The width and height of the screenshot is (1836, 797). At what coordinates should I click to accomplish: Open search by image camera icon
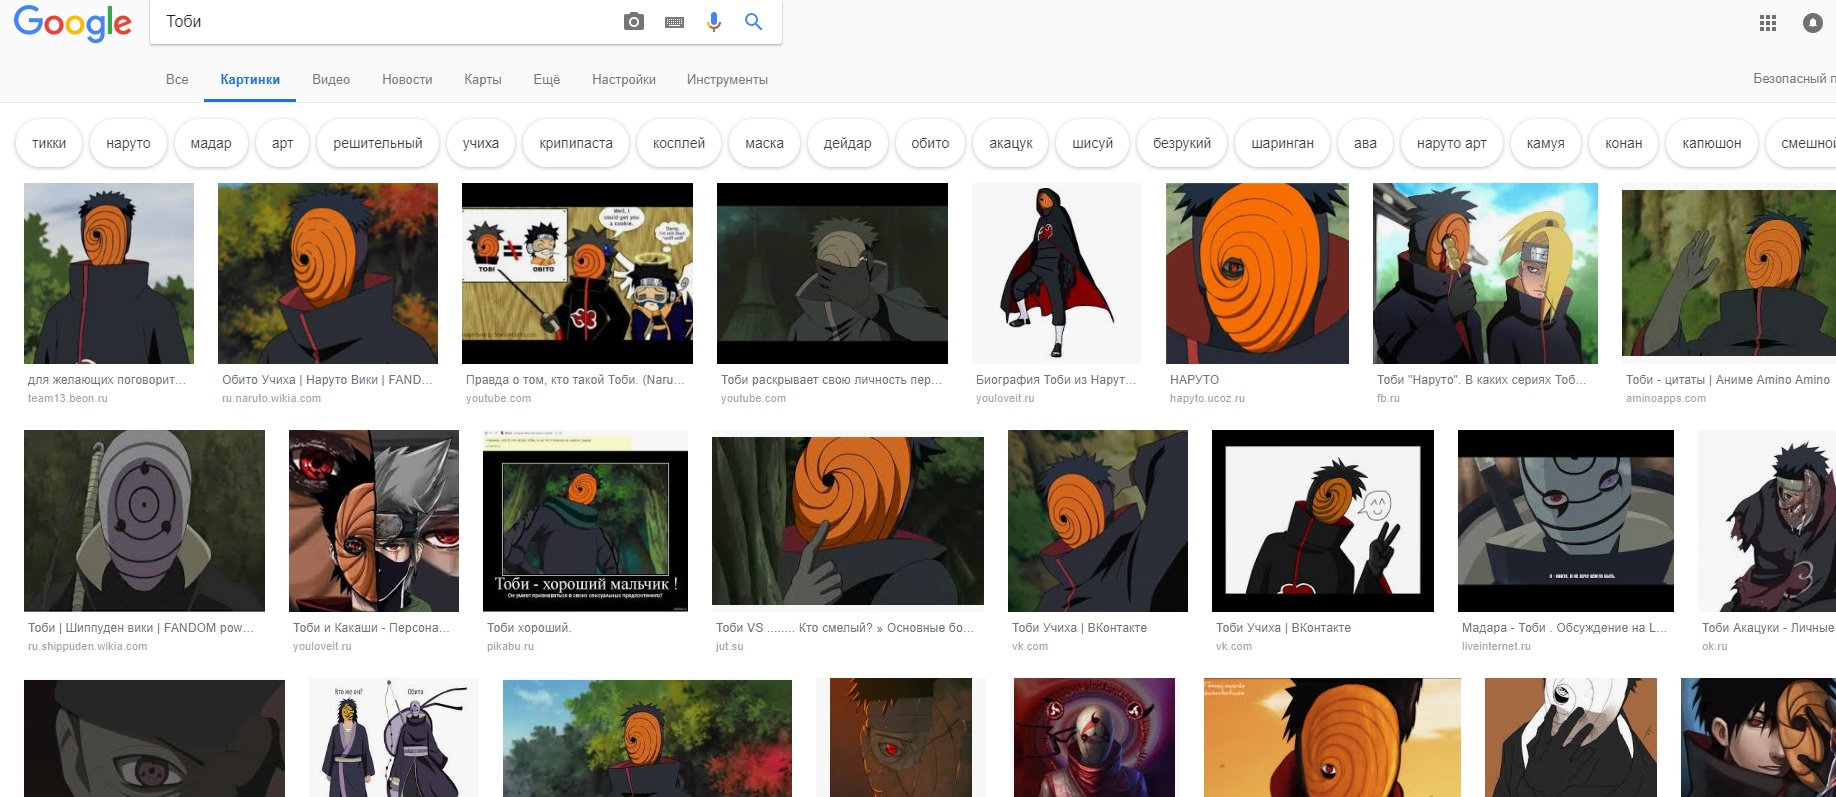pos(633,22)
